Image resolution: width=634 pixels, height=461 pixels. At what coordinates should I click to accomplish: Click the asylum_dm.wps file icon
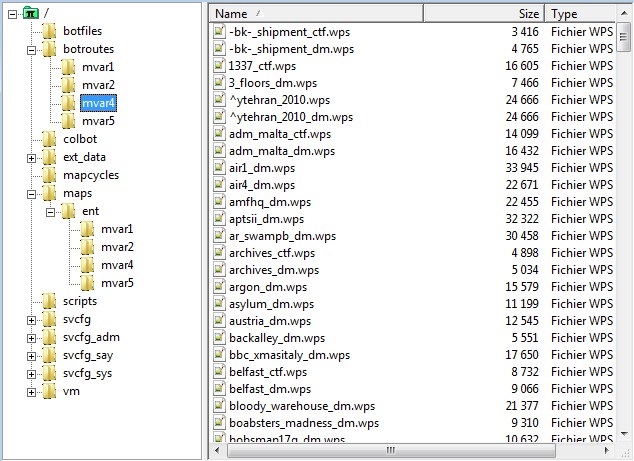pyautogui.click(x=220, y=304)
